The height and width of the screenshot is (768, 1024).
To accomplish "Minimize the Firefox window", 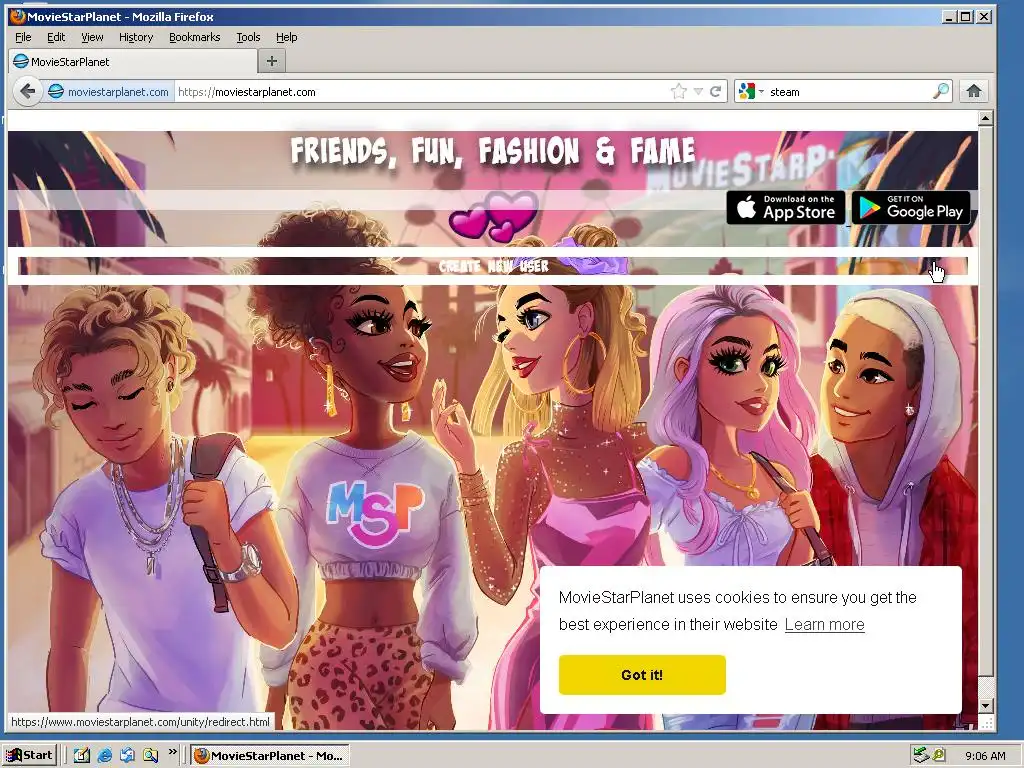I will 950,16.
